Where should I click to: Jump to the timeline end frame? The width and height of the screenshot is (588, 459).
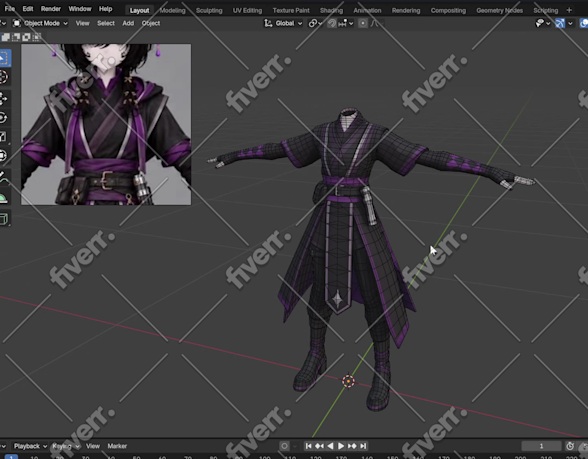(363, 446)
